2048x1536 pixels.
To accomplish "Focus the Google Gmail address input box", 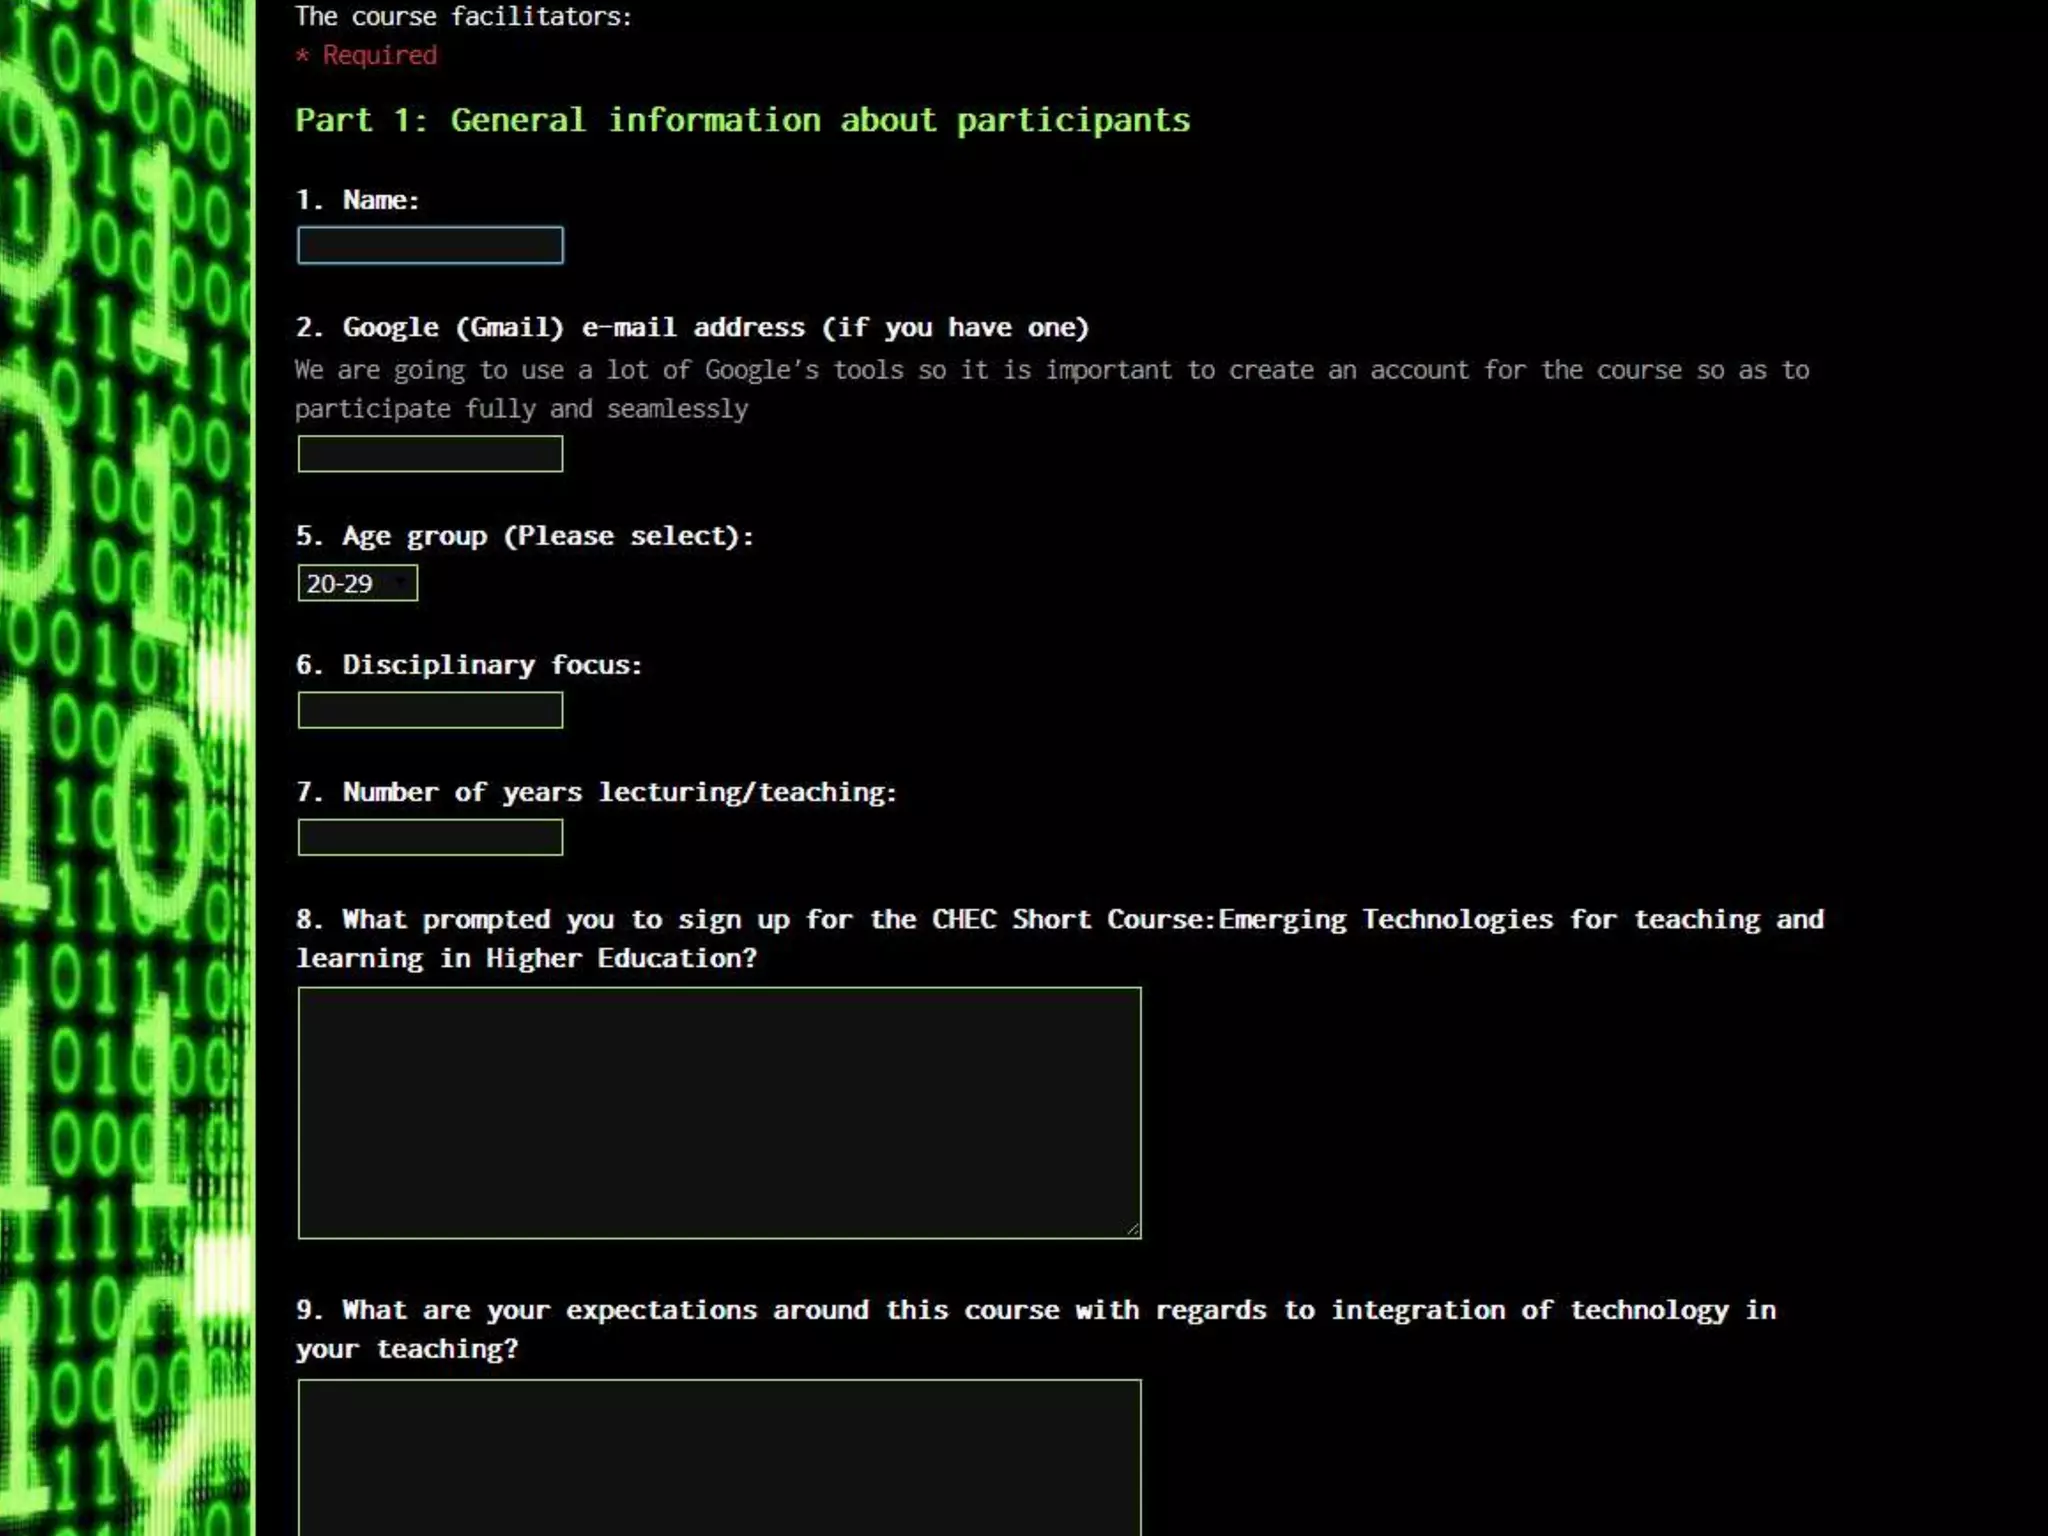I will tap(430, 454).
